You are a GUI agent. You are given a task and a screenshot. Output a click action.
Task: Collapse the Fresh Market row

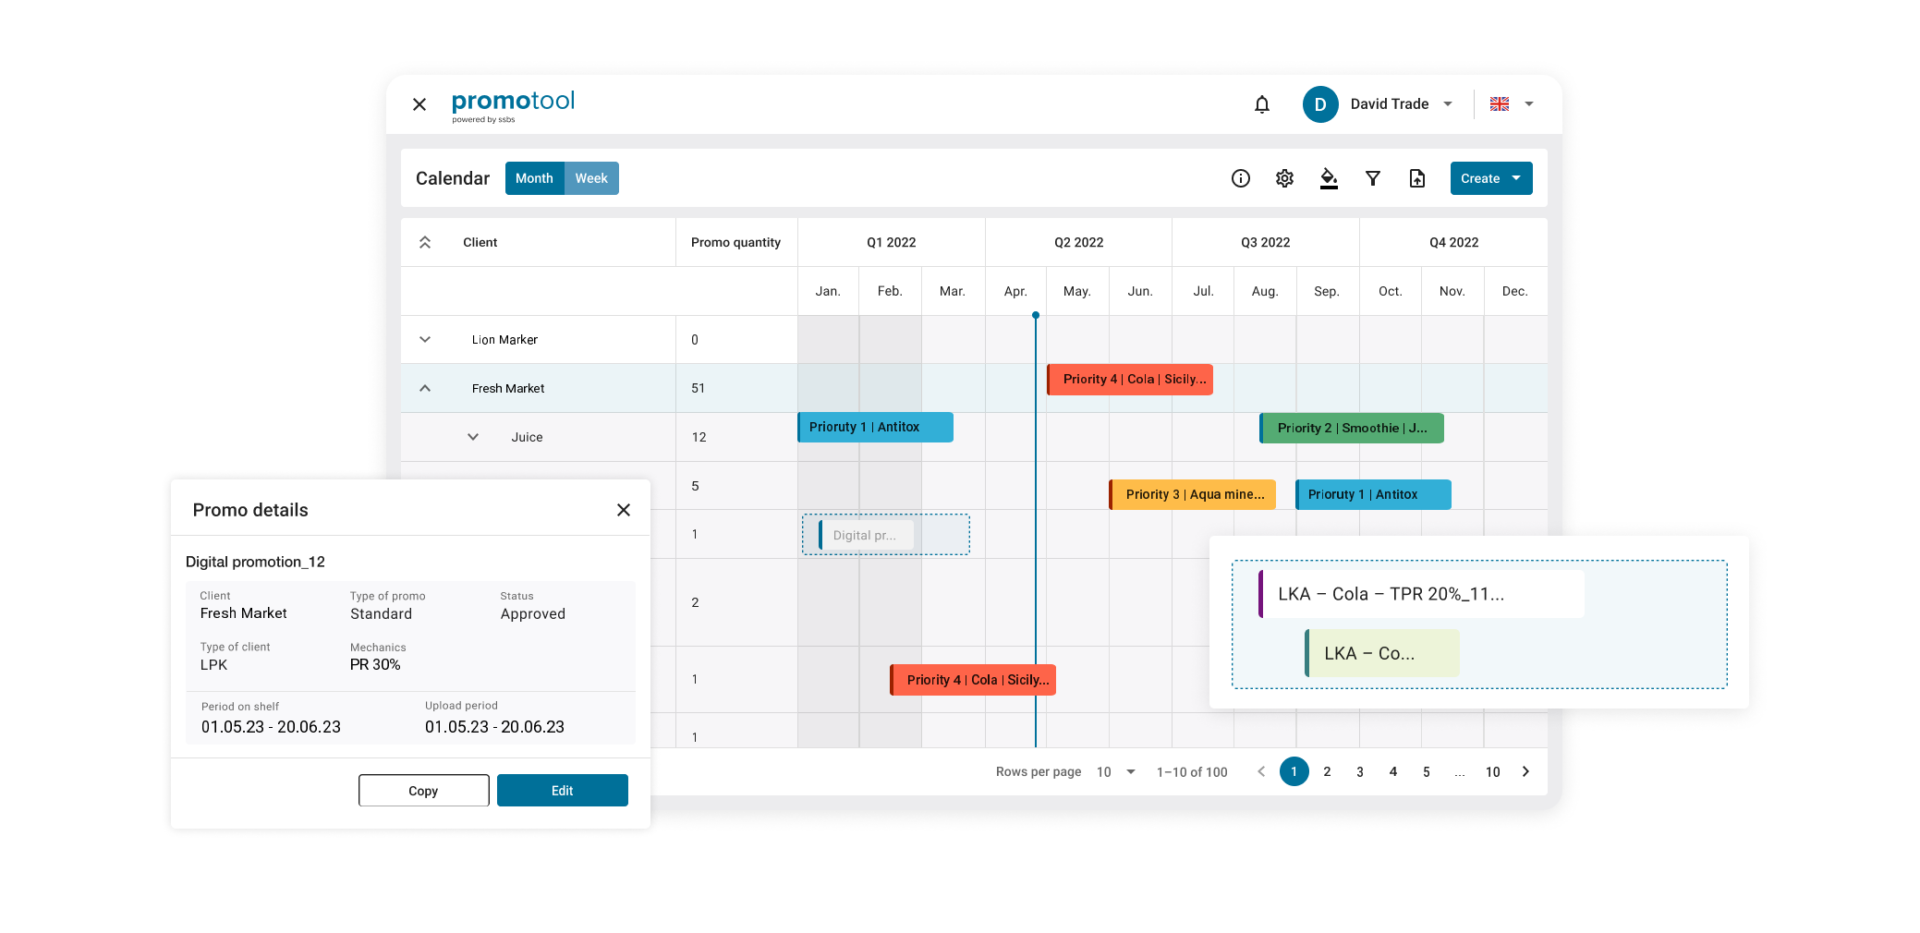pyautogui.click(x=425, y=388)
